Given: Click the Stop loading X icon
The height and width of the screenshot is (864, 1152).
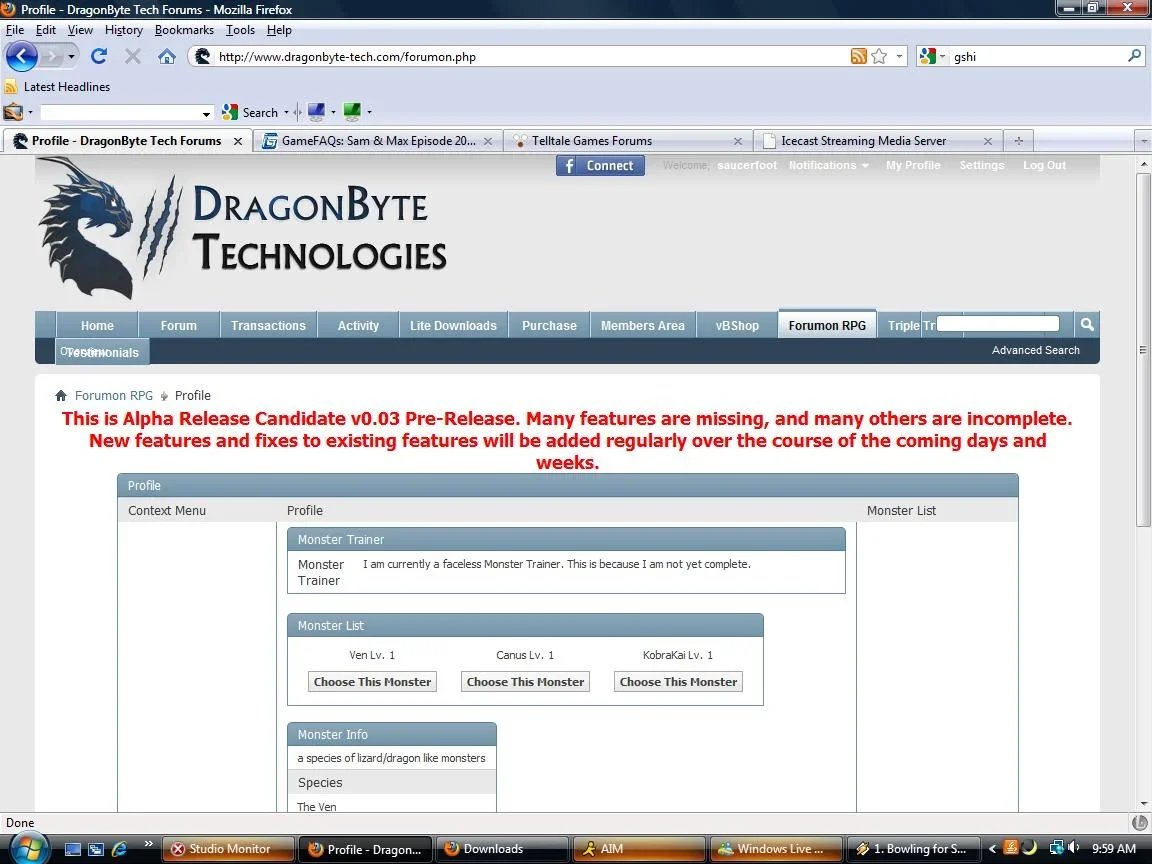Looking at the screenshot, I should (132, 56).
